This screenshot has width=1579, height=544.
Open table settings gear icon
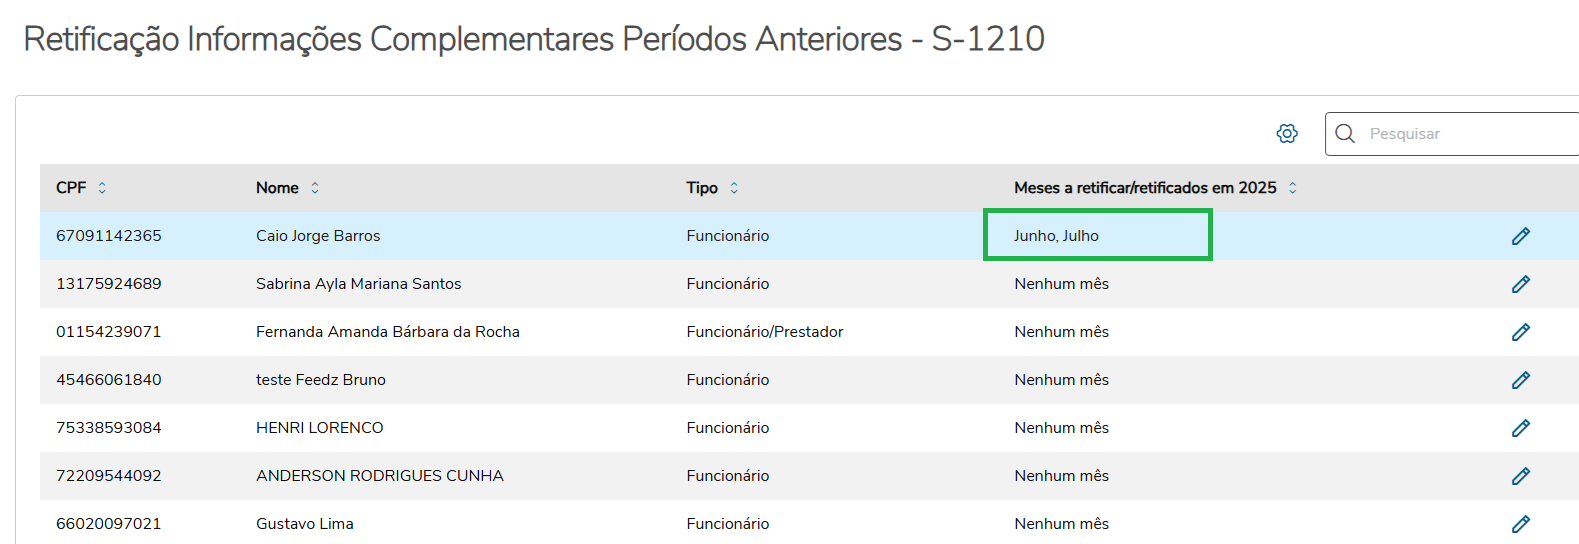pyautogui.click(x=1287, y=134)
